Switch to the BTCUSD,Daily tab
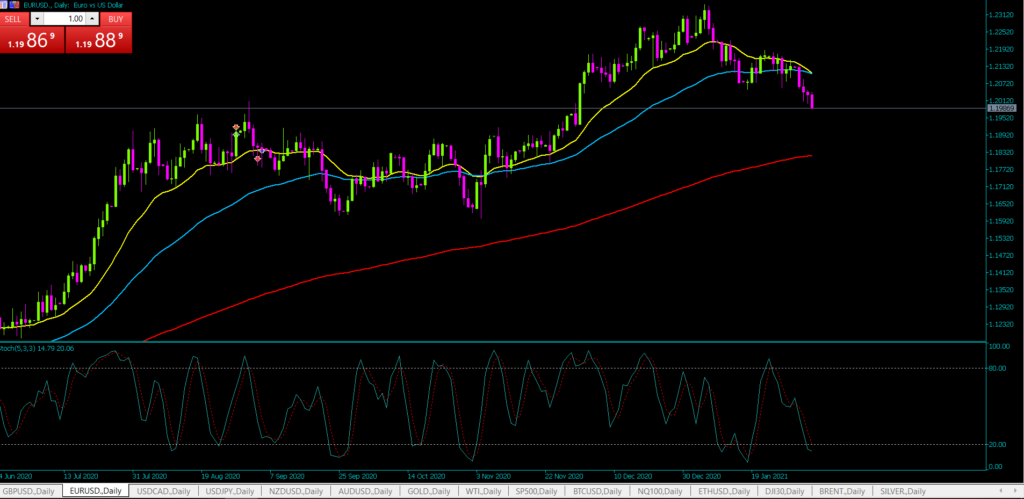Screen dimensions: 1024x499 pyautogui.click(x=599, y=491)
